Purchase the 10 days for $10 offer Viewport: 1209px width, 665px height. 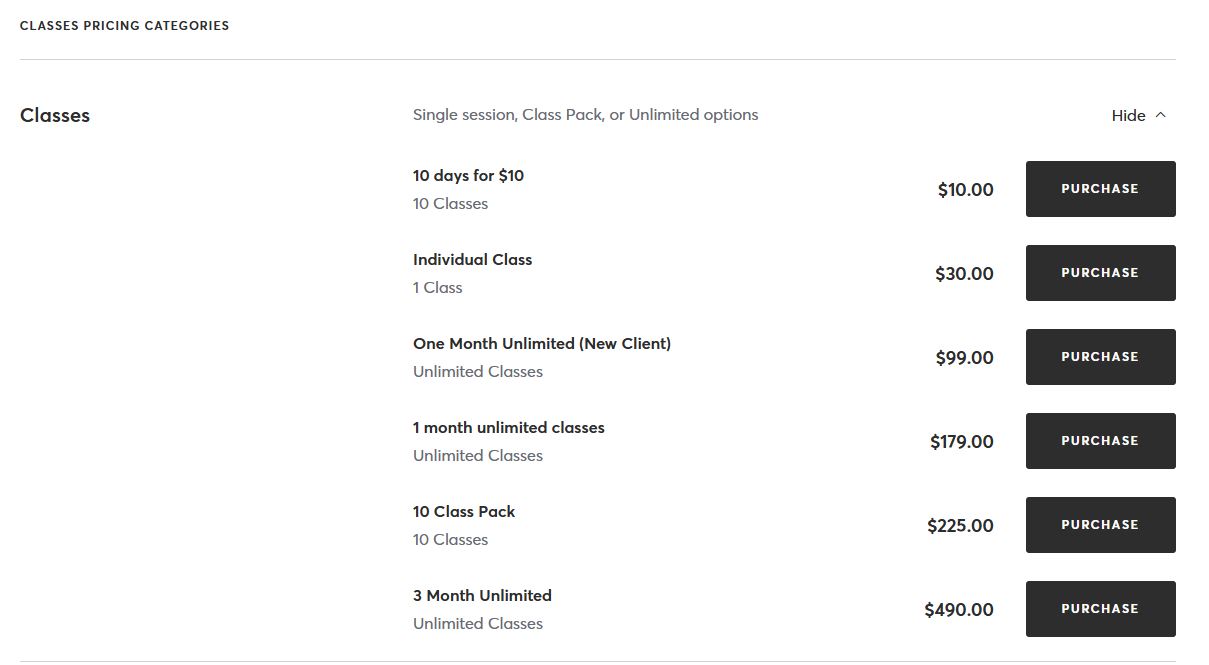click(x=1100, y=189)
